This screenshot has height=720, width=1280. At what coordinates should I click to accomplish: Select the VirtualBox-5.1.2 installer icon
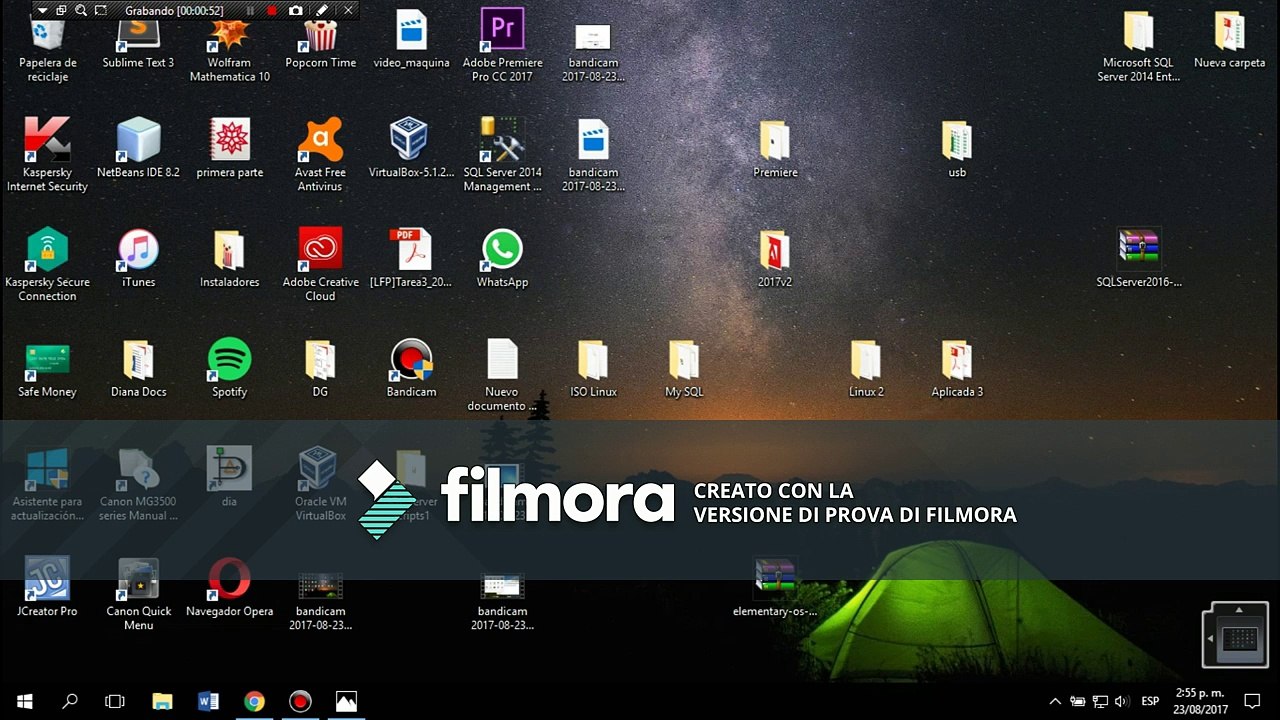click(x=411, y=149)
